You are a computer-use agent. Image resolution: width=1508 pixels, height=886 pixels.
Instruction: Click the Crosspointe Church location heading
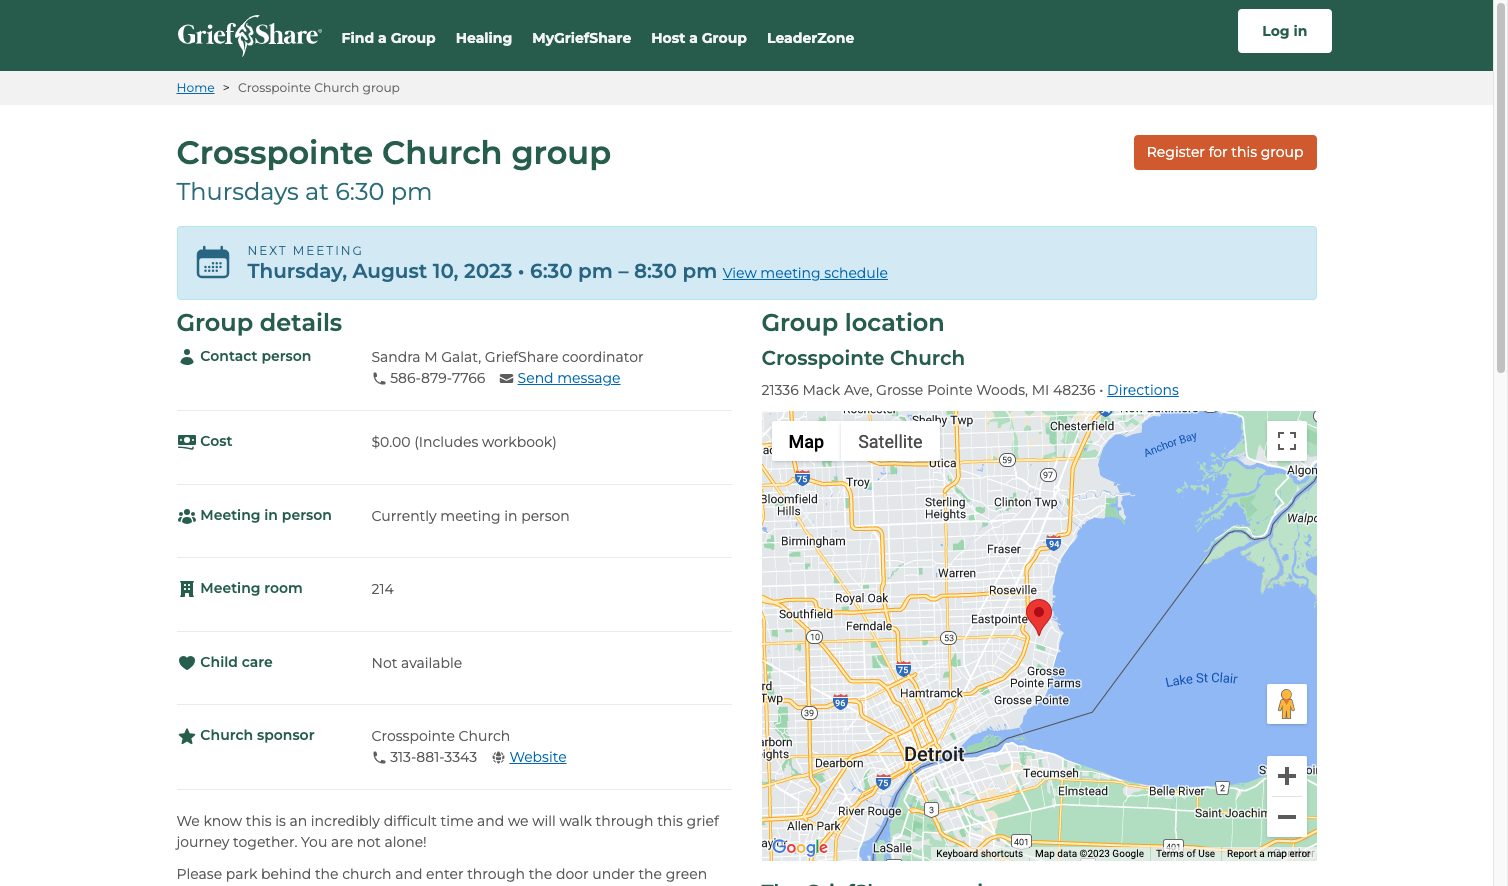[863, 358]
